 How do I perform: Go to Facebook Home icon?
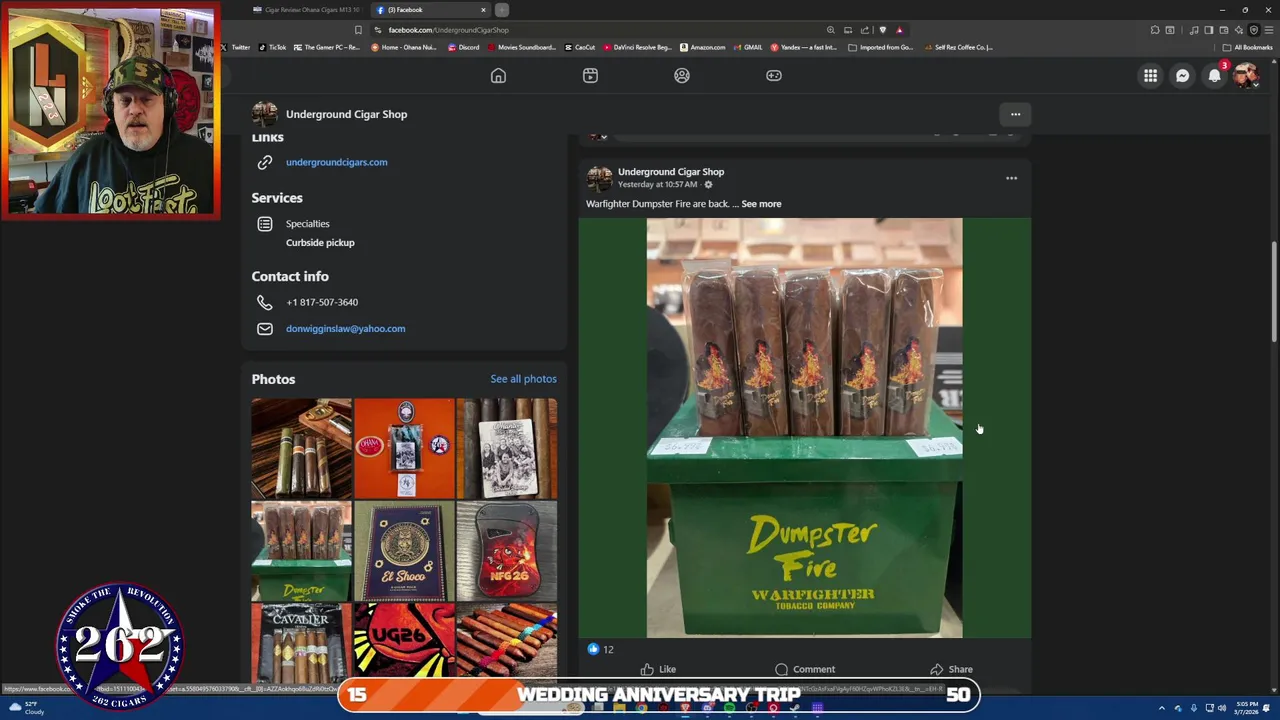pos(498,76)
